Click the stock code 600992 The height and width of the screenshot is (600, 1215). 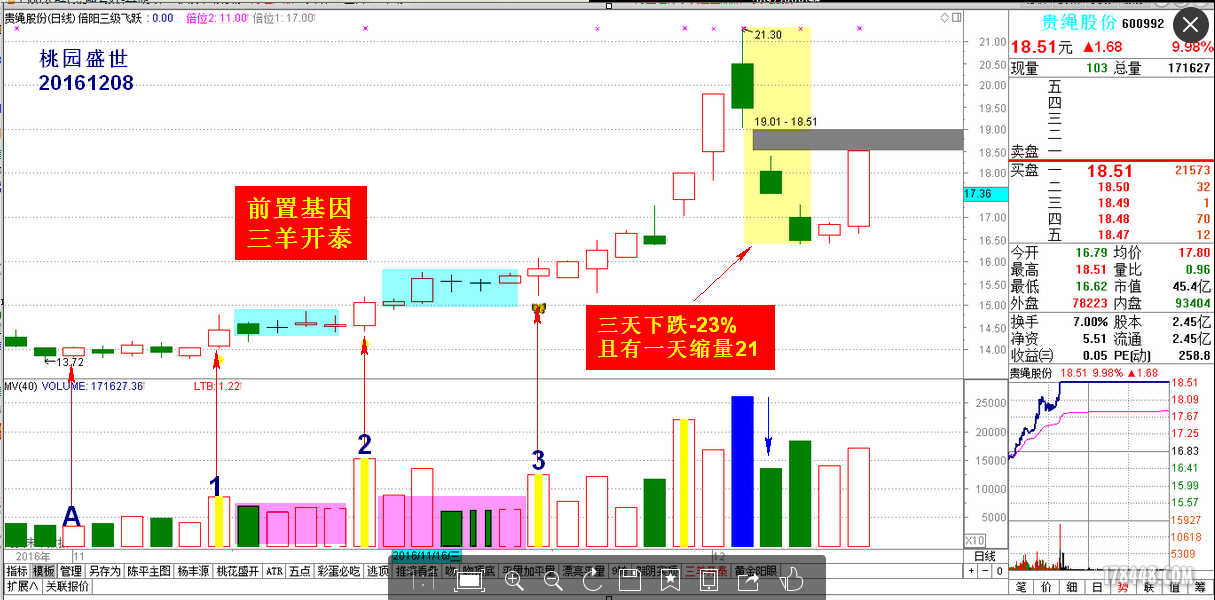pos(1143,24)
